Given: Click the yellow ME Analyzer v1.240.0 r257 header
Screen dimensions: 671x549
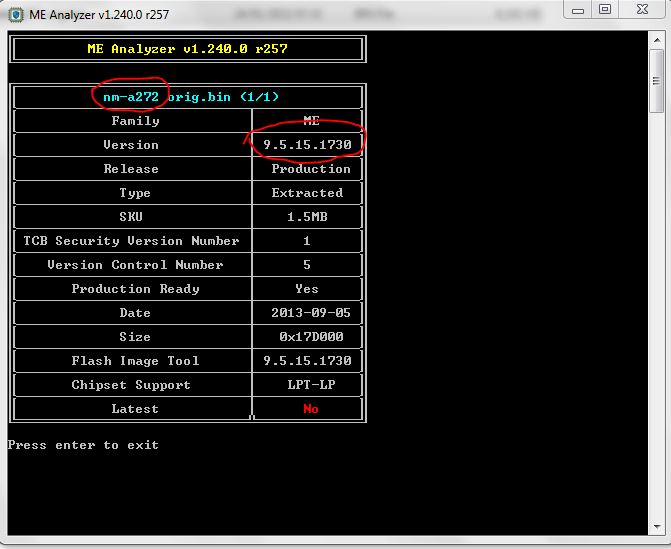Looking at the screenshot, I should coord(187,49).
